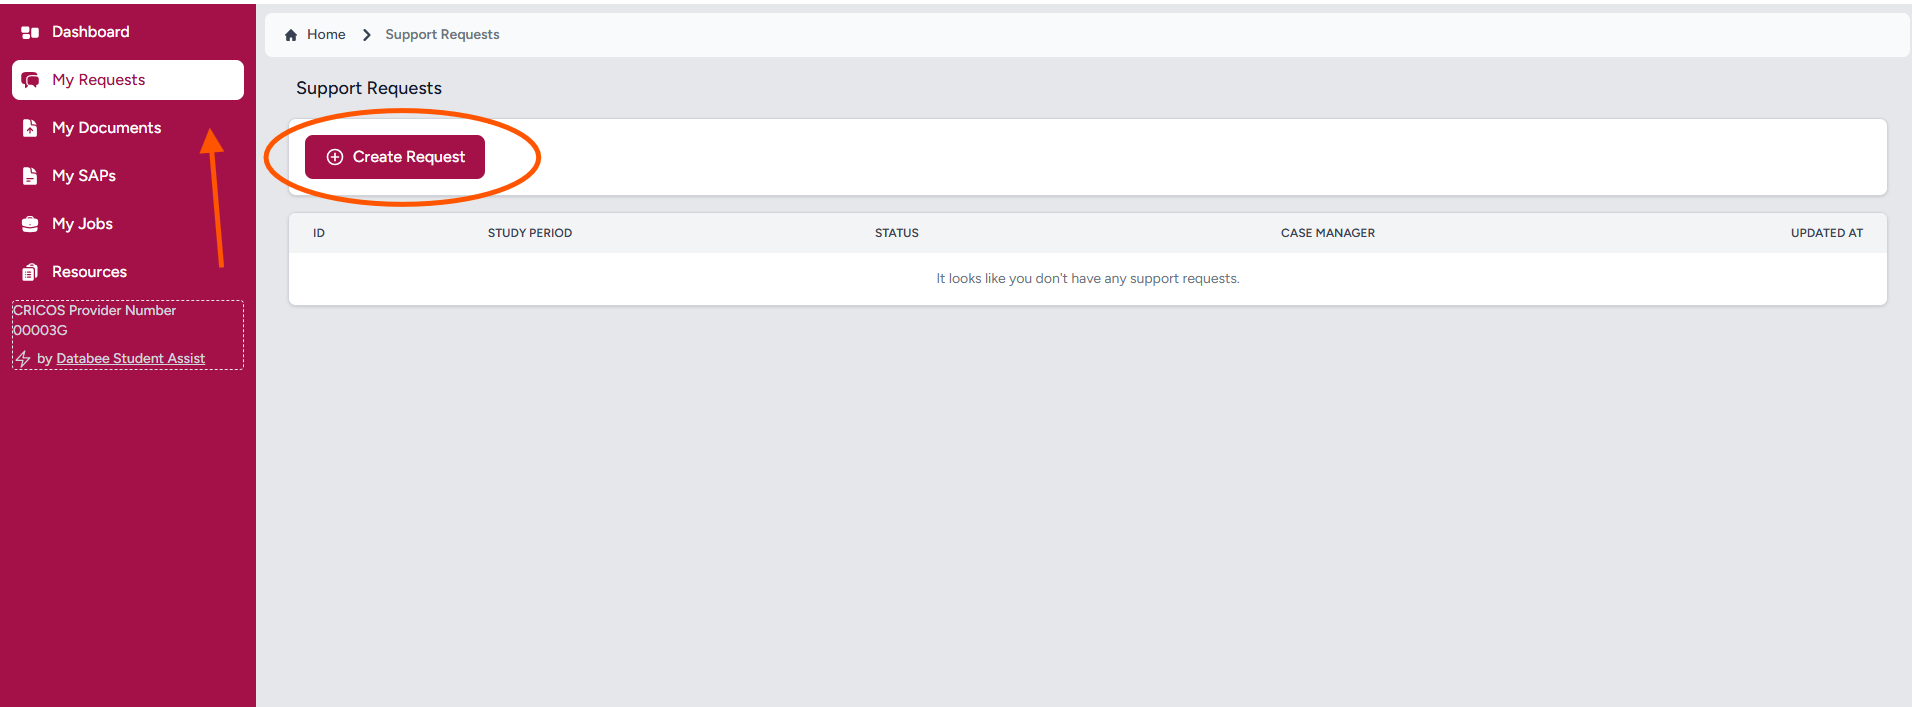Viewport: 1912px width, 707px height.
Task: Click the My Requests chat bubble icon
Action: tap(30, 80)
